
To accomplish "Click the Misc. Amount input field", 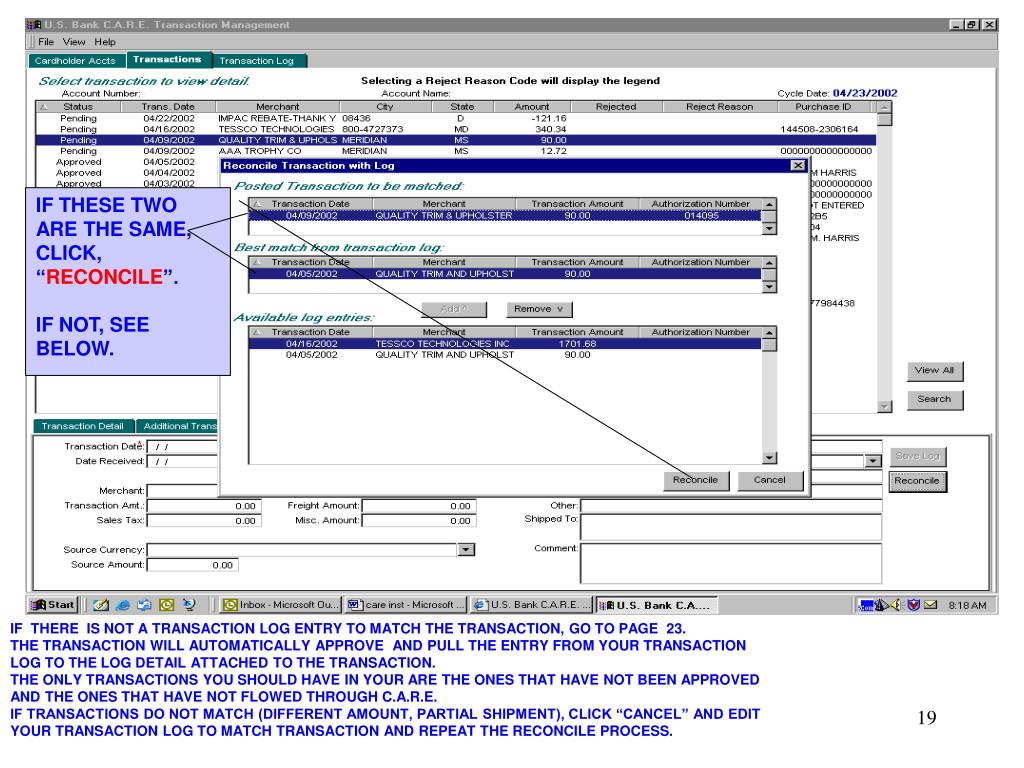I will pos(419,520).
